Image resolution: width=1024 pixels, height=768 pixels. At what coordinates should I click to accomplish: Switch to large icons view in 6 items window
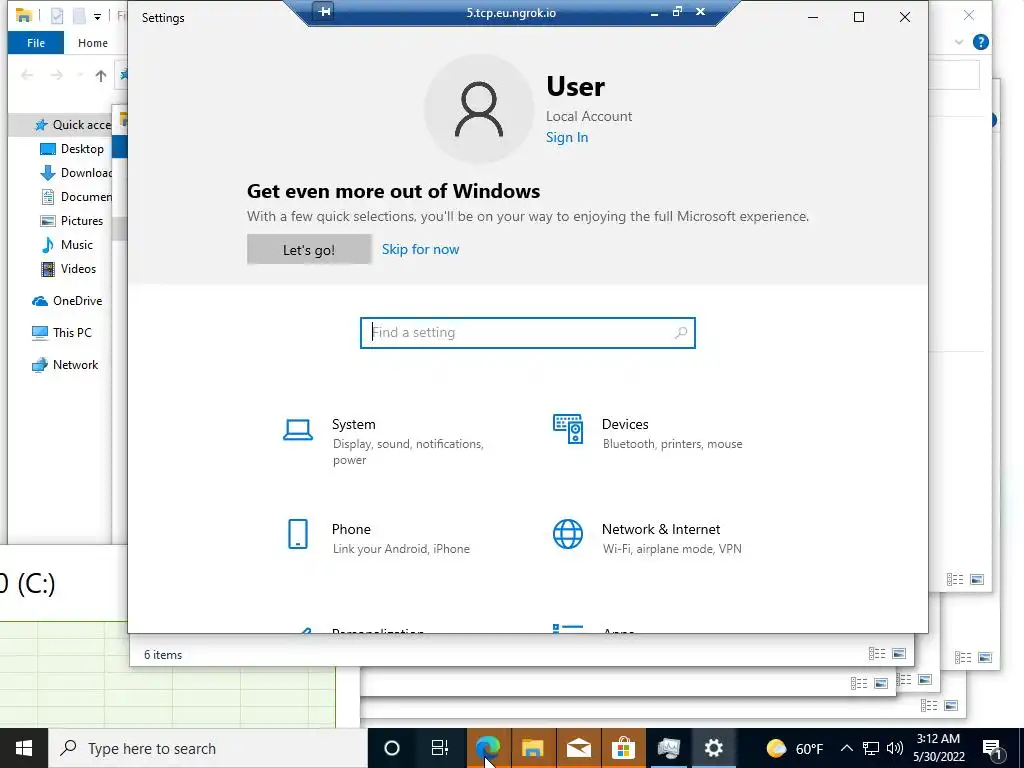tap(899, 653)
